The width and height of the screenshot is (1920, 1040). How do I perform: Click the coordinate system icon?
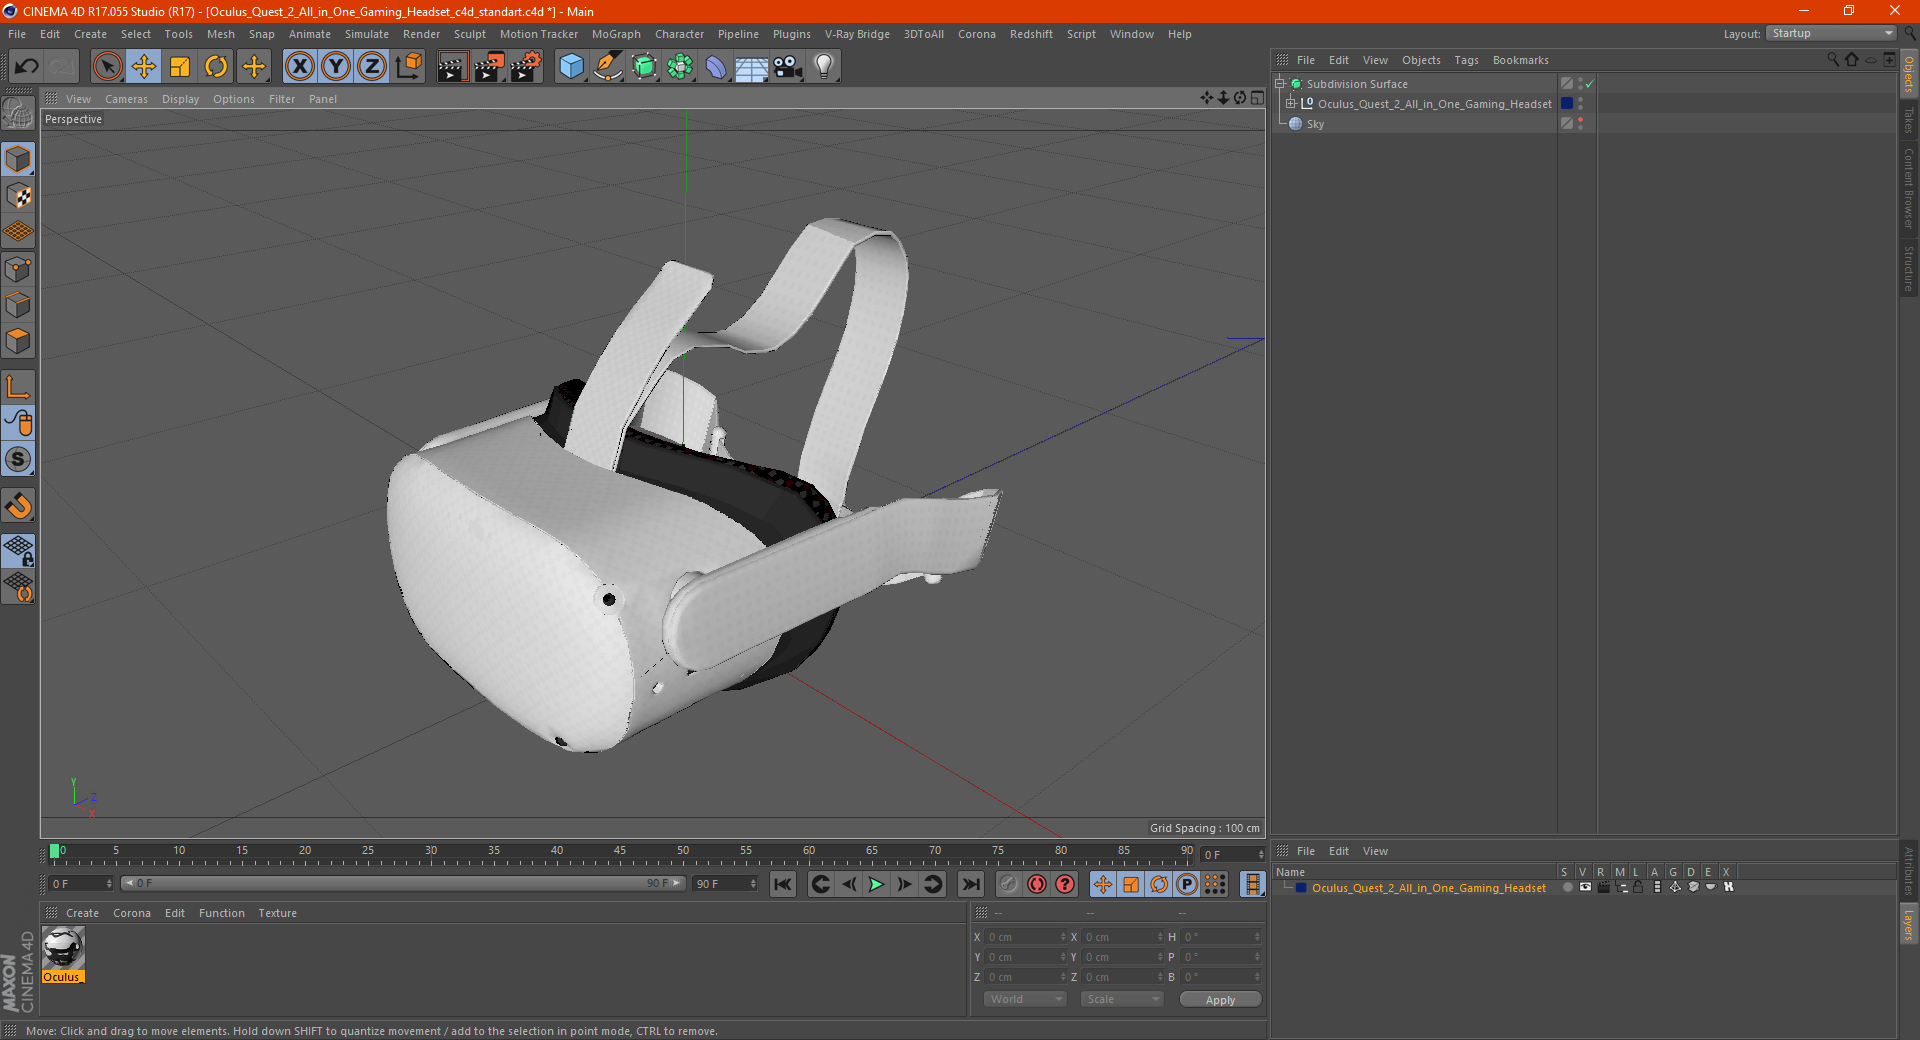pyautogui.click(x=408, y=67)
